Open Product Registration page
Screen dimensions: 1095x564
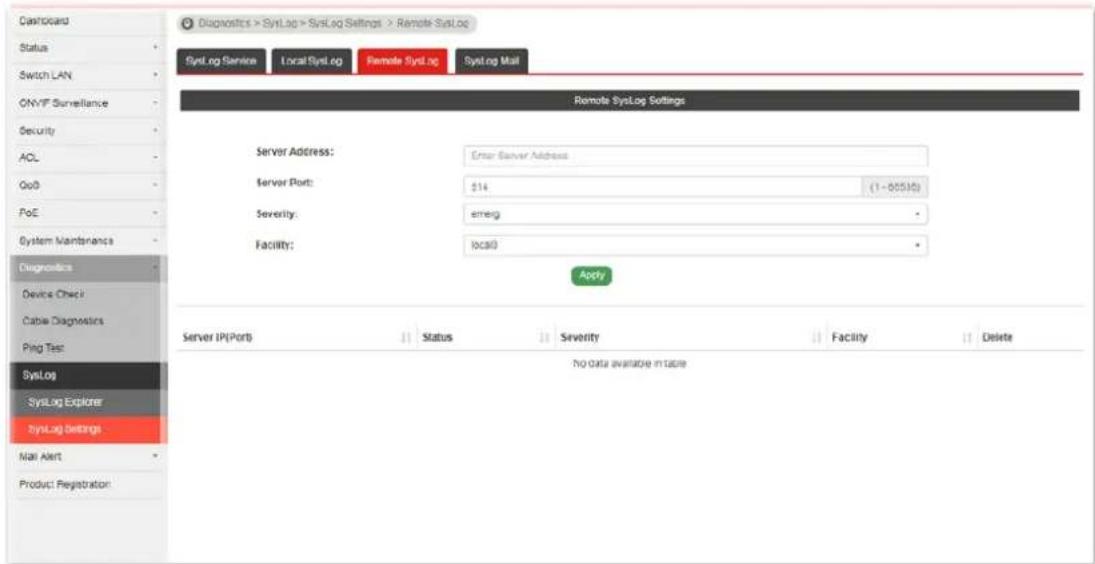[x=87, y=484]
